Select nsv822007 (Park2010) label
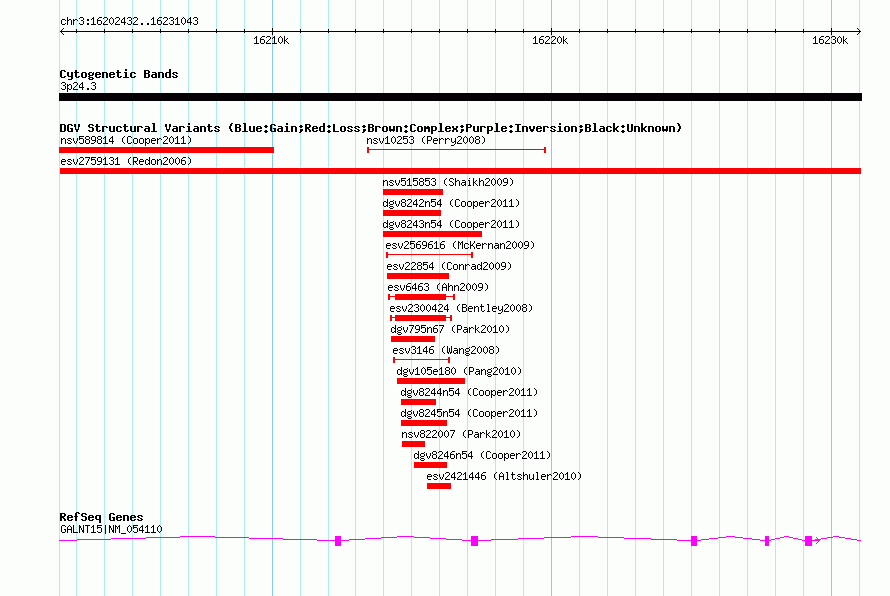 tap(461, 434)
